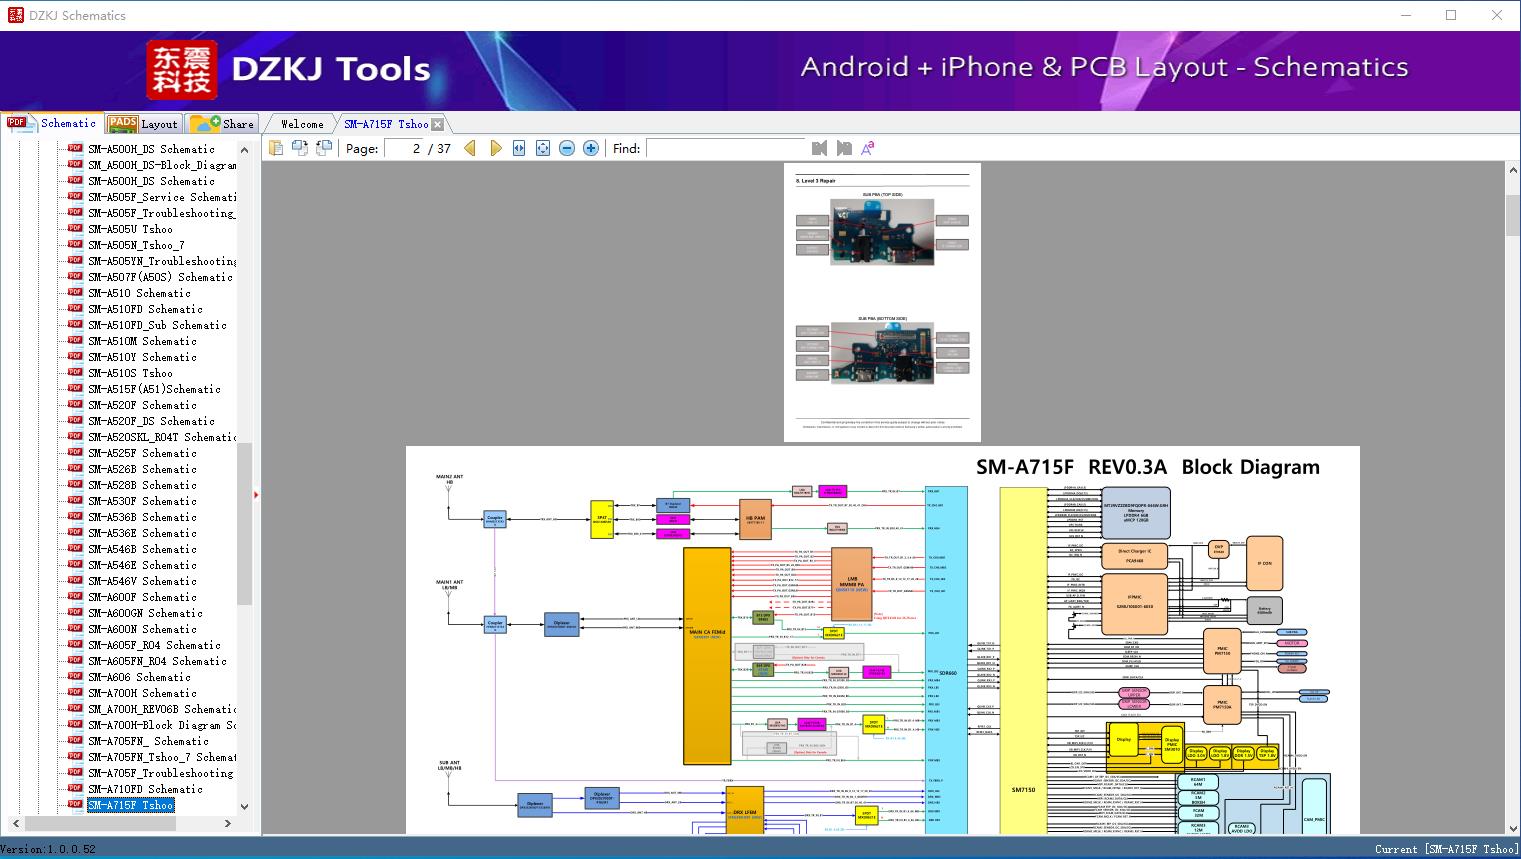Click the page number input field
Image resolution: width=1521 pixels, height=859 pixels.
click(x=403, y=148)
